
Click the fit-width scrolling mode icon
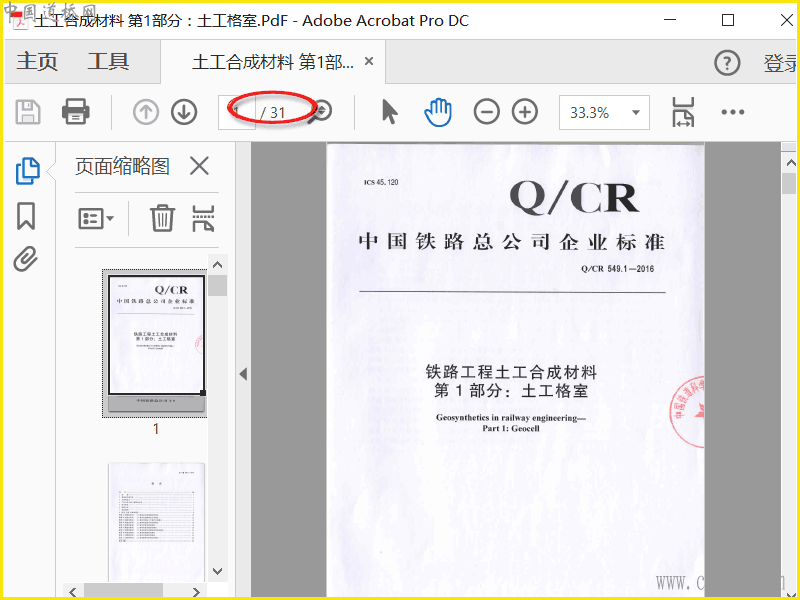click(683, 112)
